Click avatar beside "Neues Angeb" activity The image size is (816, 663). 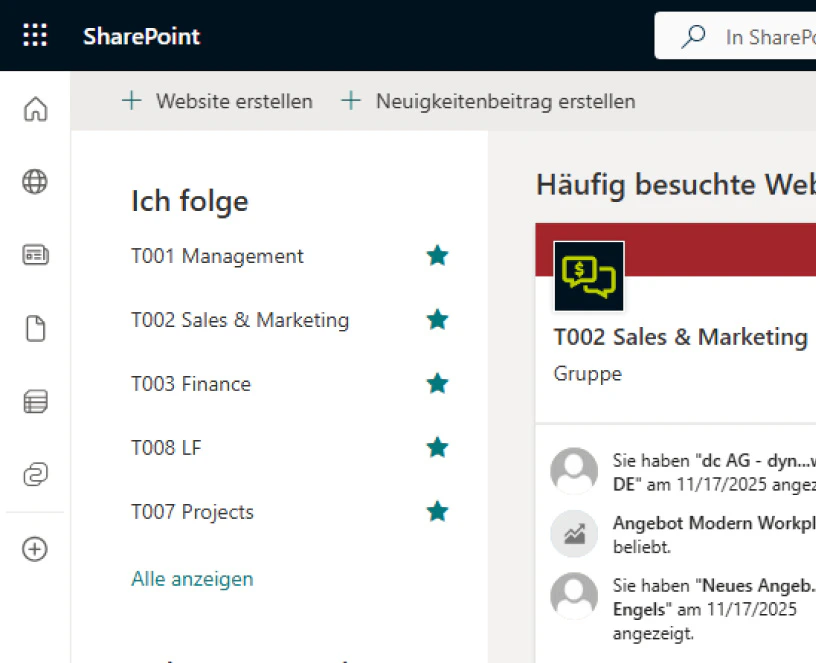[574, 596]
